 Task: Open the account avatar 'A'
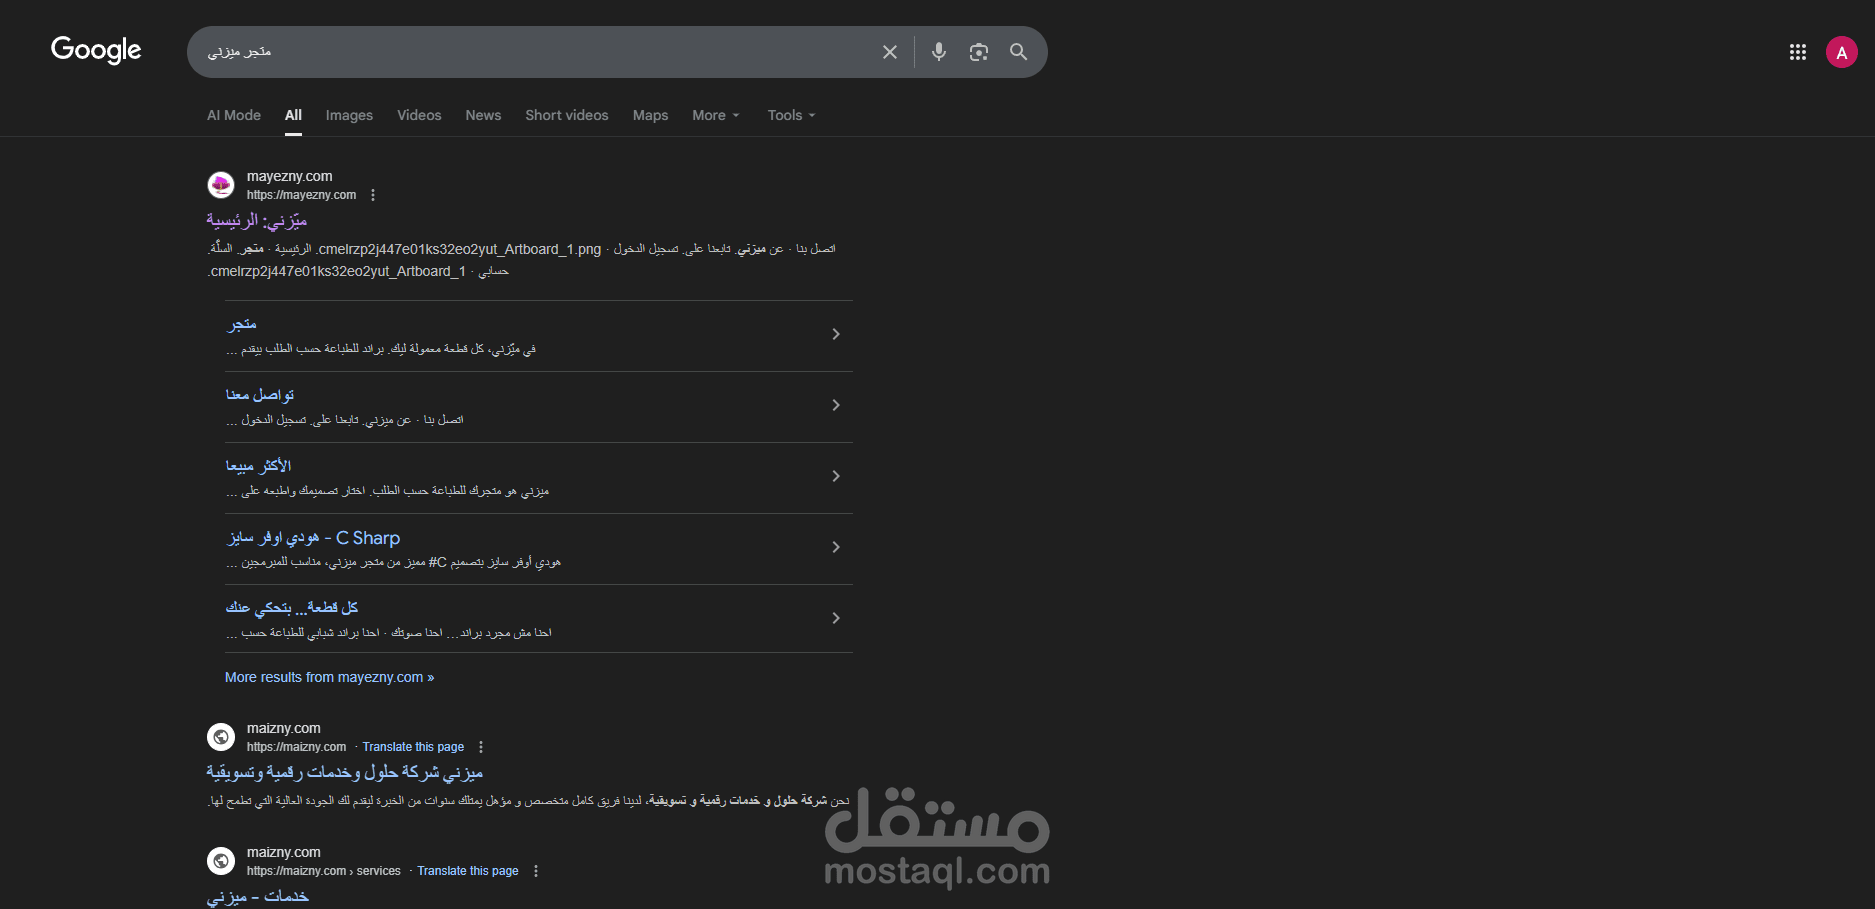1842,52
